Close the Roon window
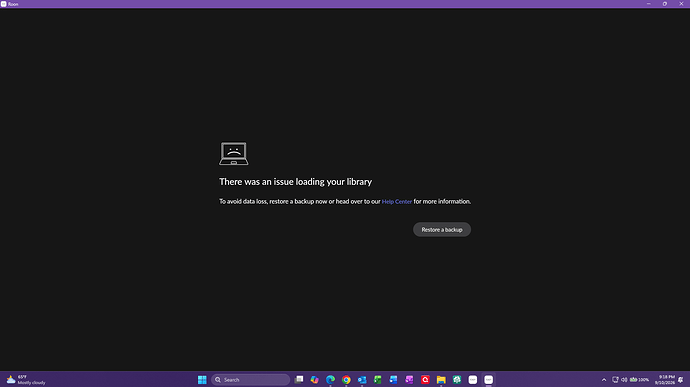Image resolution: width=690 pixels, height=387 pixels. (x=681, y=4)
